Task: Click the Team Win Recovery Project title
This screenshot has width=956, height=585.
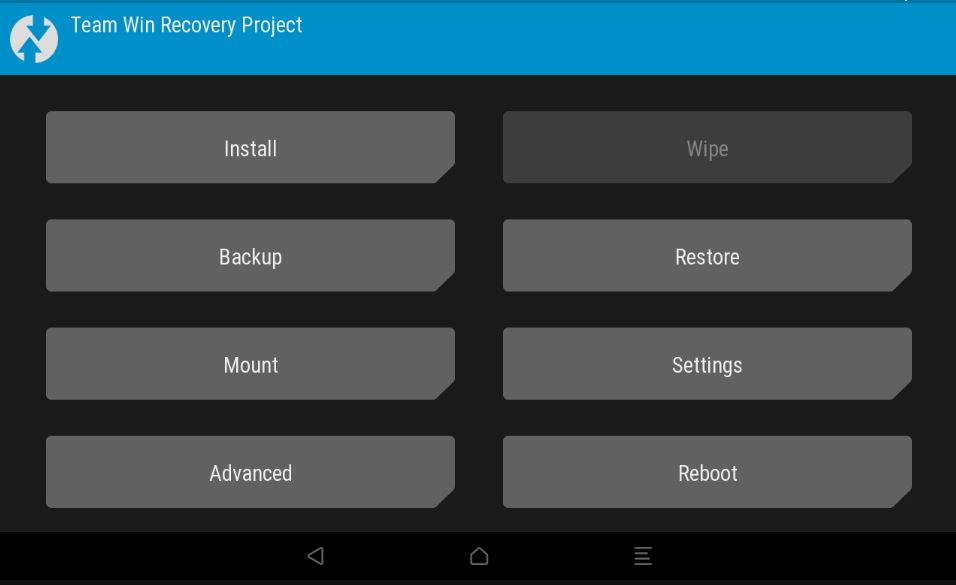Action: point(187,25)
